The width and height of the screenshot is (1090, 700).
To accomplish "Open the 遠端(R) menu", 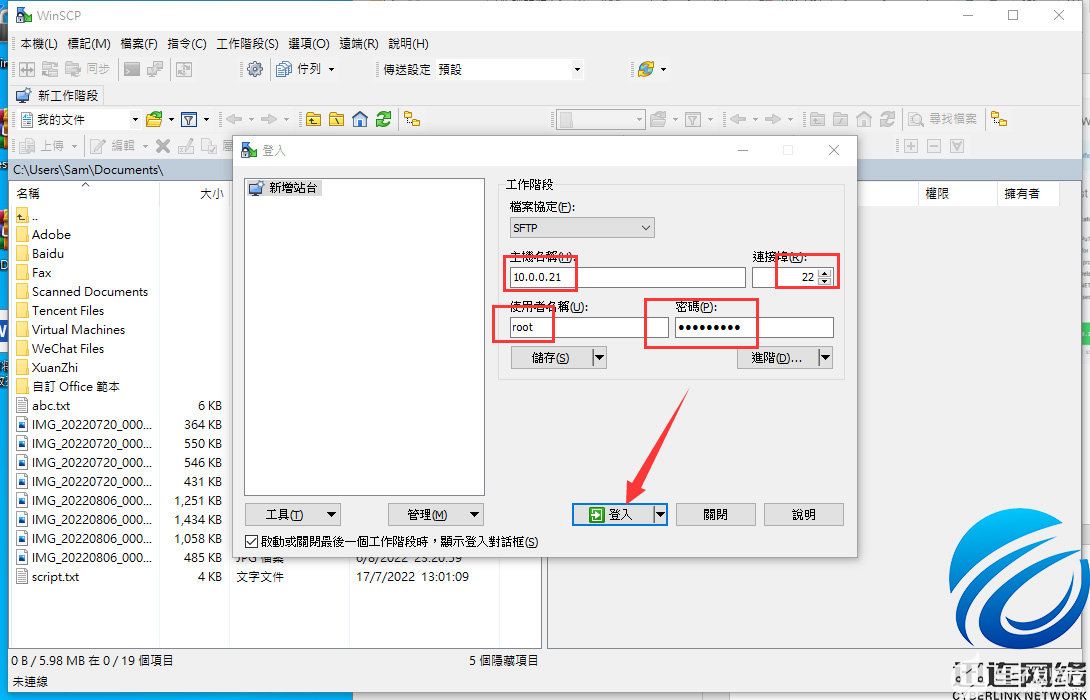I will [359, 44].
